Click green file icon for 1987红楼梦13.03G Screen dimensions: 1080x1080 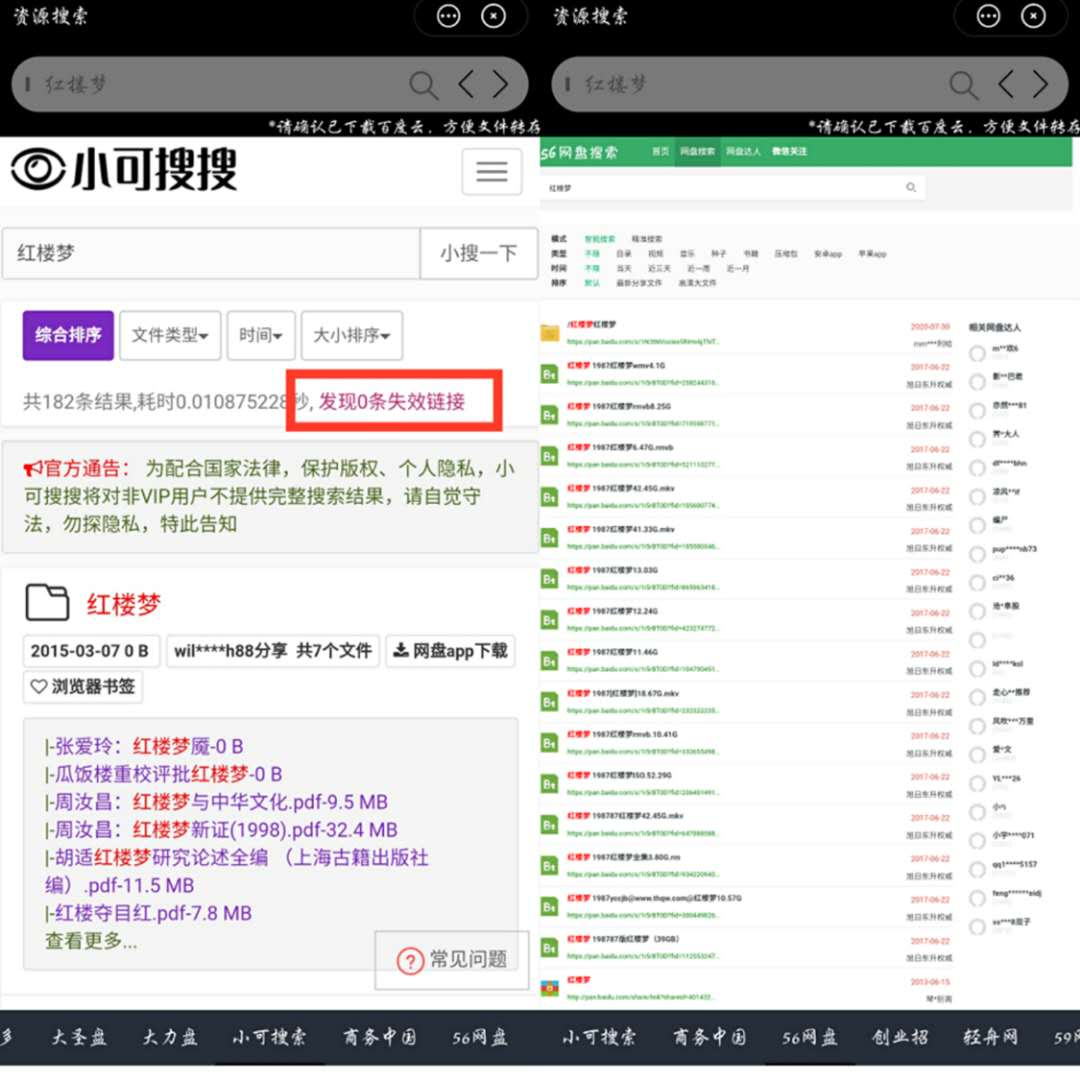(549, 579)
